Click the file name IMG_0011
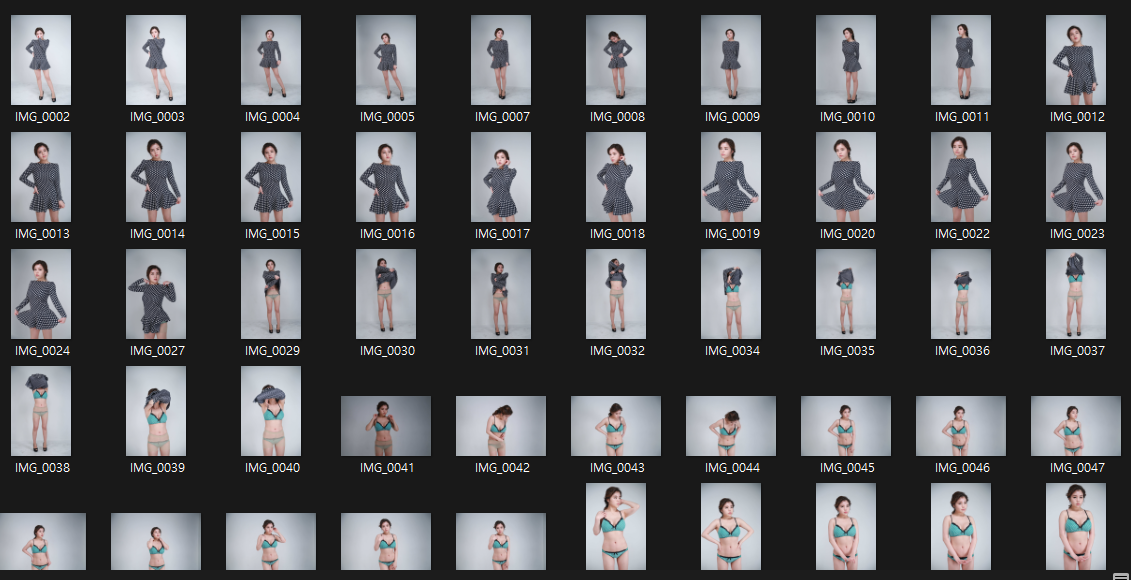This screenshot has width=1131, height=580. [x=962, y=117]
